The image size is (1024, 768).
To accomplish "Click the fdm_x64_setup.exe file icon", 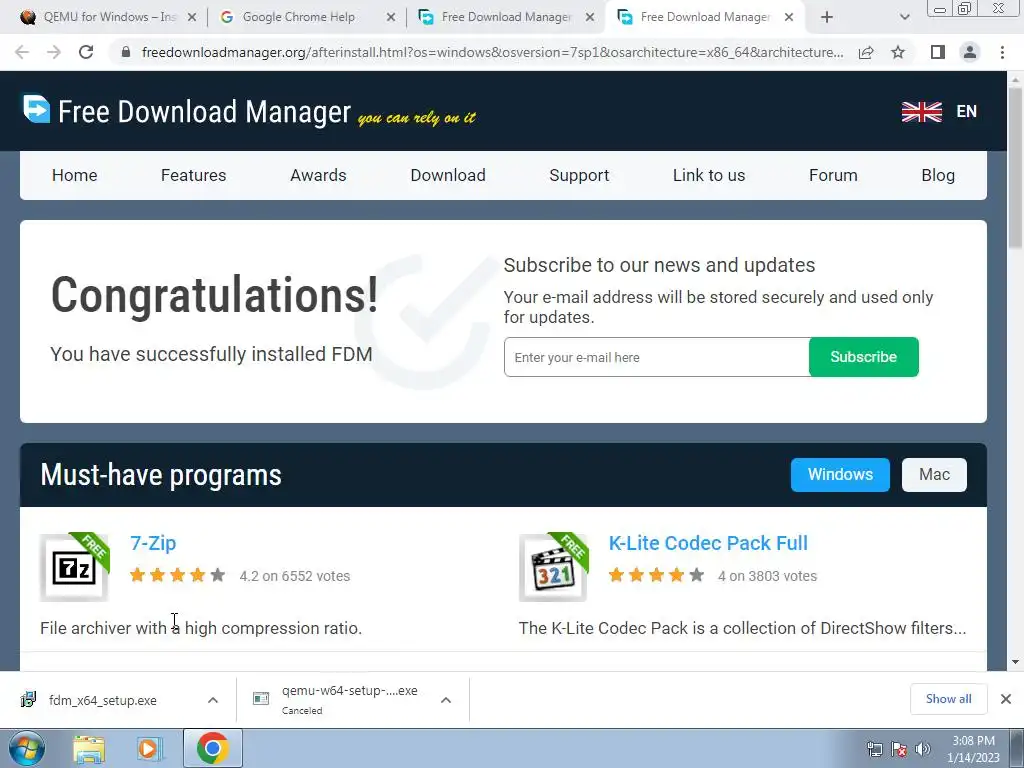I will pyautogui.click(x=29, y=699).
